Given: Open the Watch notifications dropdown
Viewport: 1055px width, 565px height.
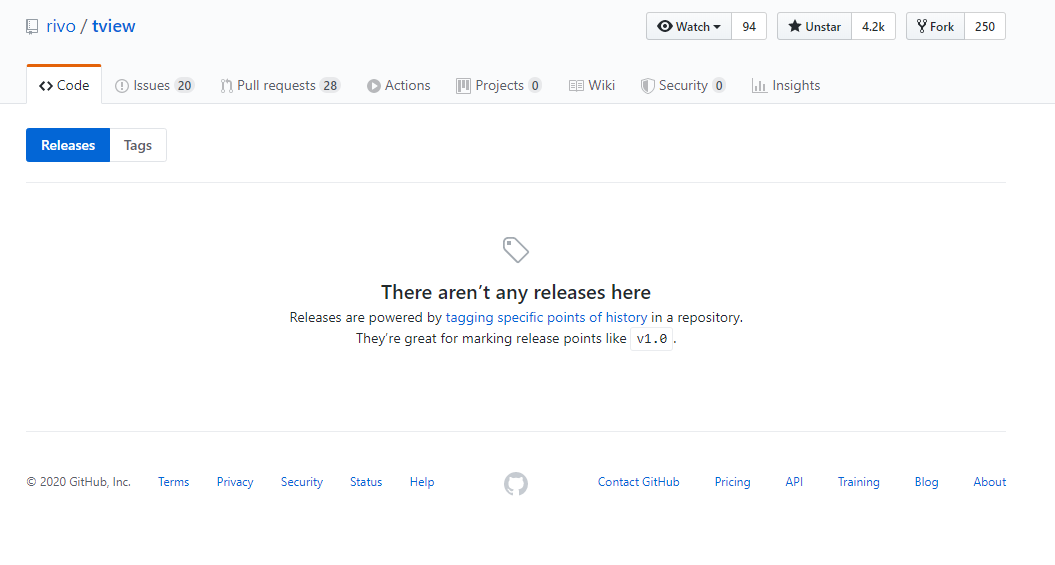Looking at the screenshot, I should 689,26.
